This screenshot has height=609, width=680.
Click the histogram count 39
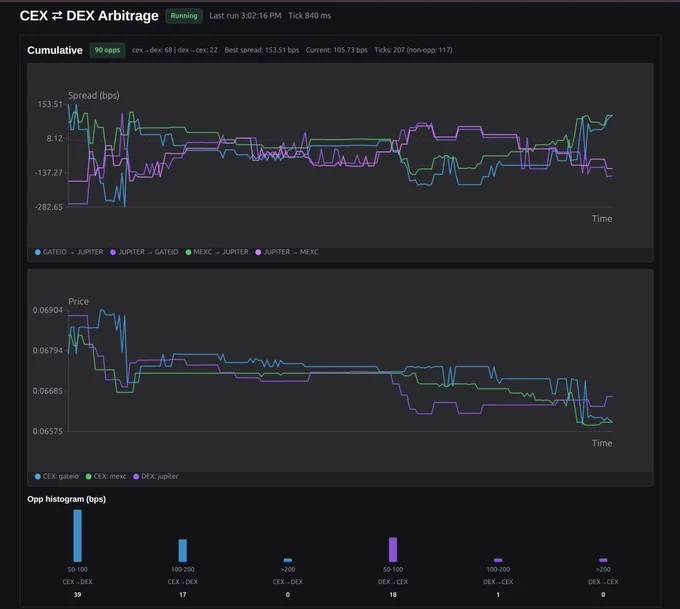78,595
